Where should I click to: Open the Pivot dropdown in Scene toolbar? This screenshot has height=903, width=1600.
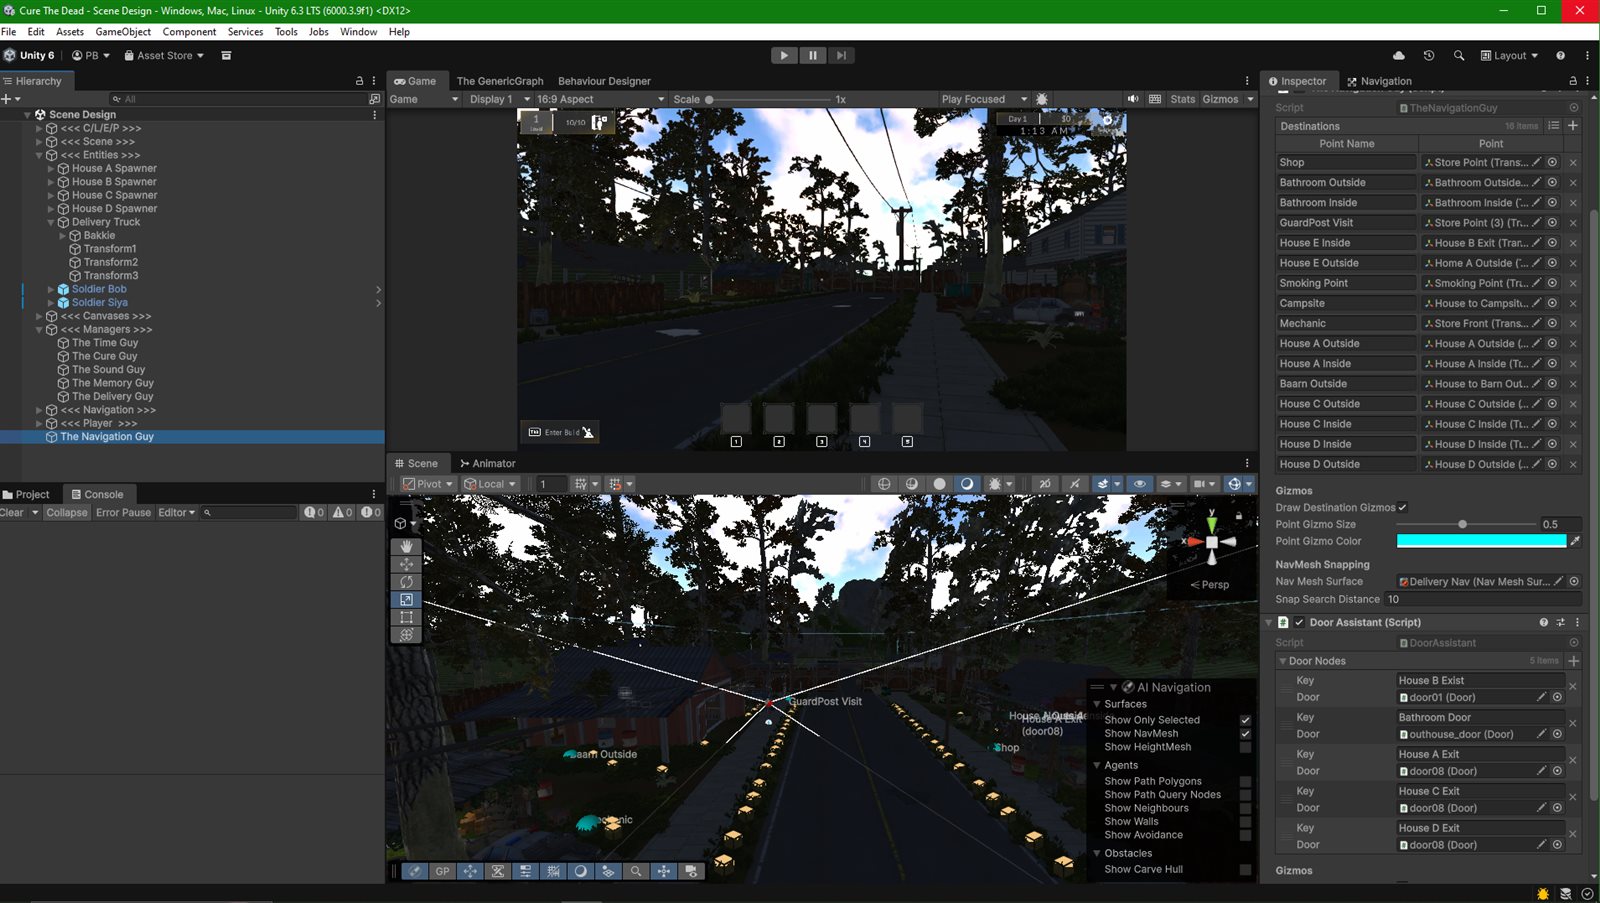pos(427,484)
